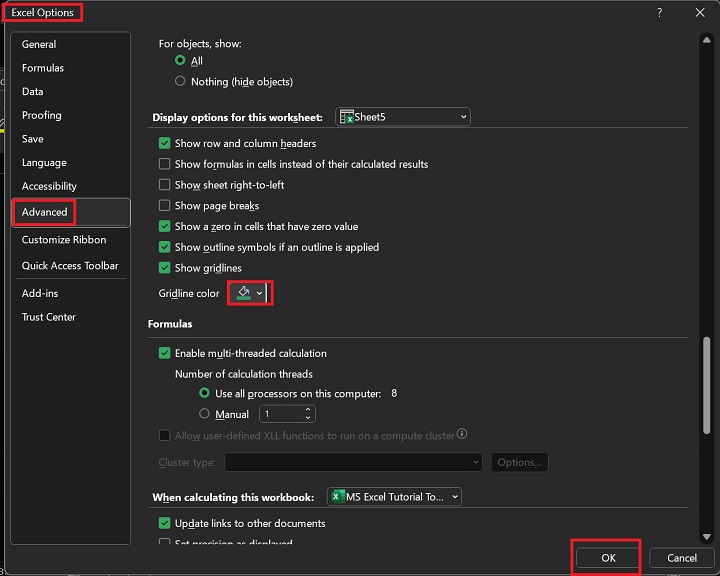Open the workbook selector for calculation options
The image size is (720, 576).
(455, 497)
